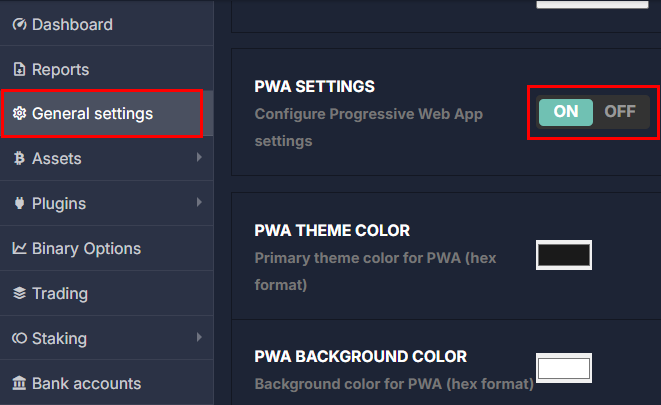Viewport: 661px width, 405px height.
Task: Open the PWA theme color swatch
Action: pyautogui.click(x=564, y=255)
